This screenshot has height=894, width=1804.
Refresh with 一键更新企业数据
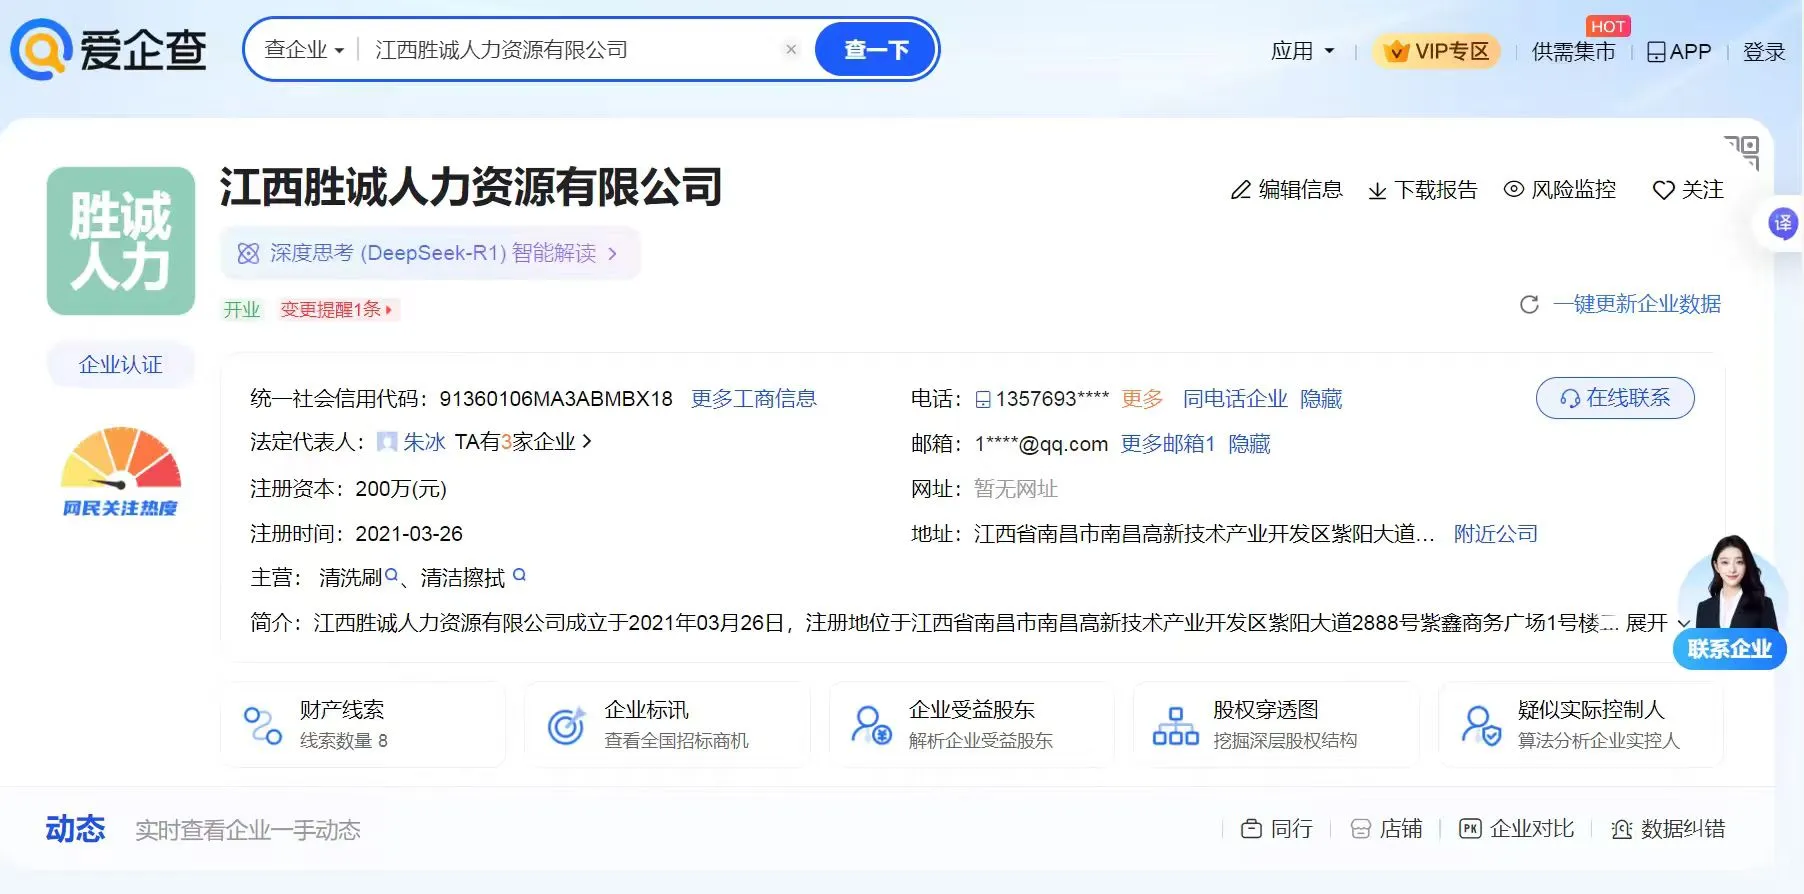tap(1620, 304)
